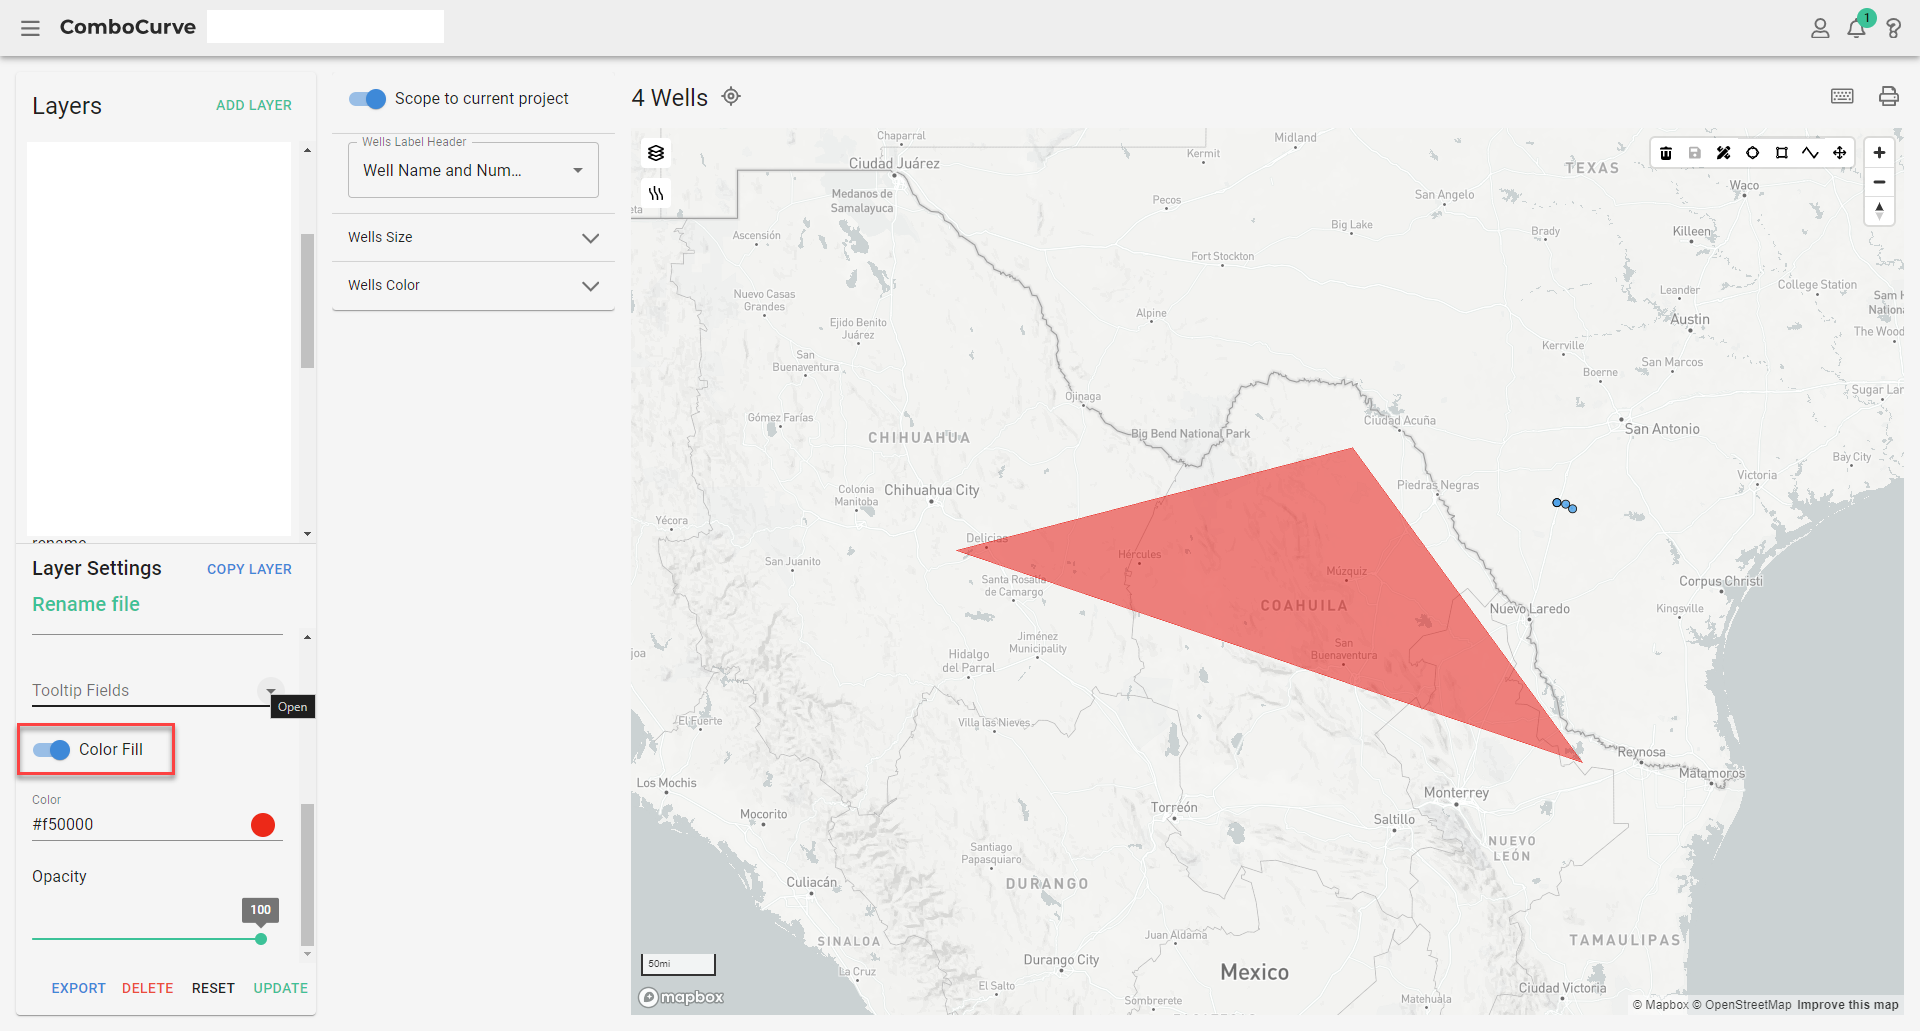Open the map layers stack icon

656,153
